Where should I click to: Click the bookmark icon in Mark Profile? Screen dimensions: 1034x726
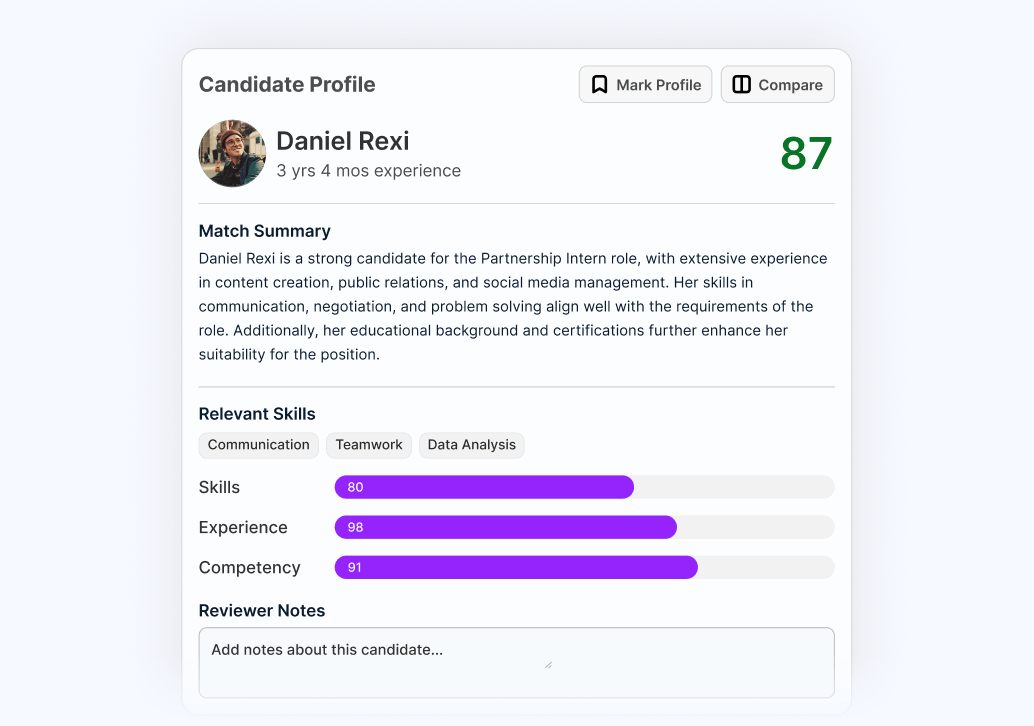599,84
